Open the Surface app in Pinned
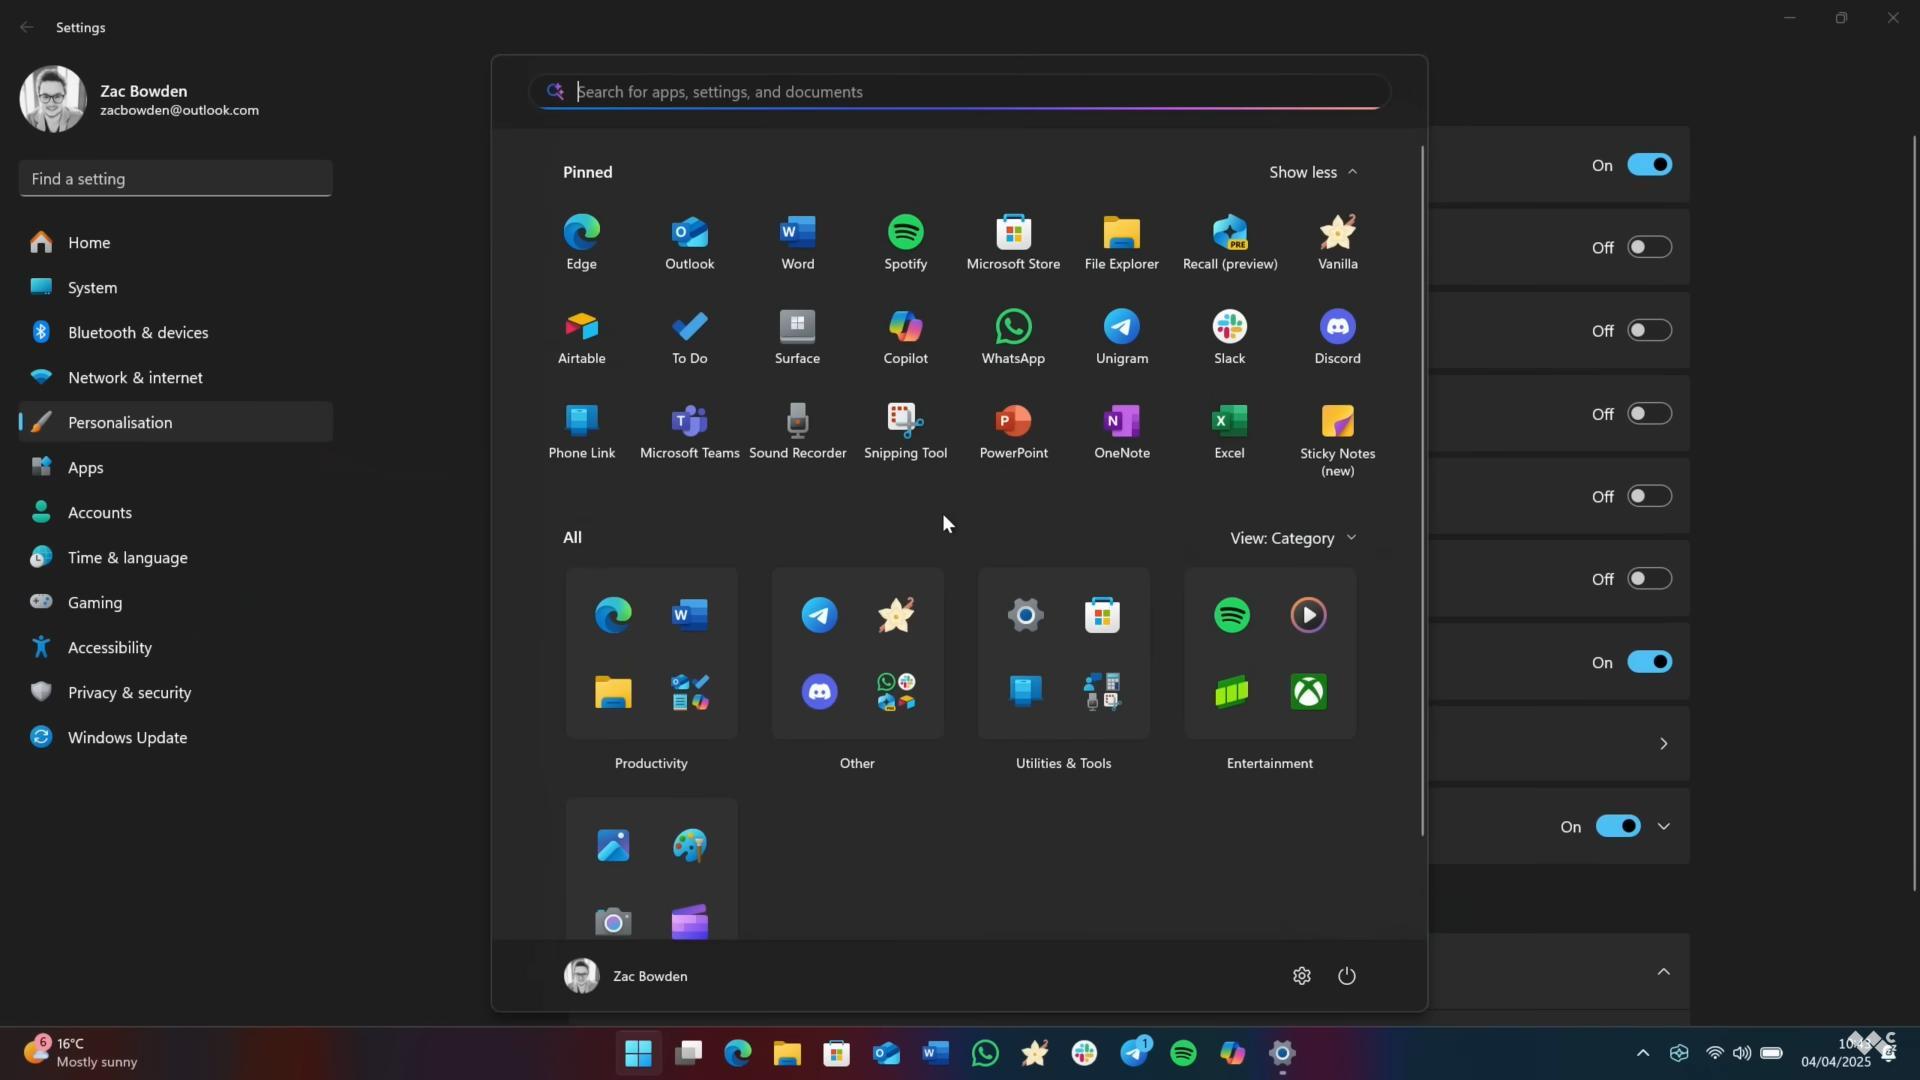This screenshot has height=1080, width=1920. point(797,337)
